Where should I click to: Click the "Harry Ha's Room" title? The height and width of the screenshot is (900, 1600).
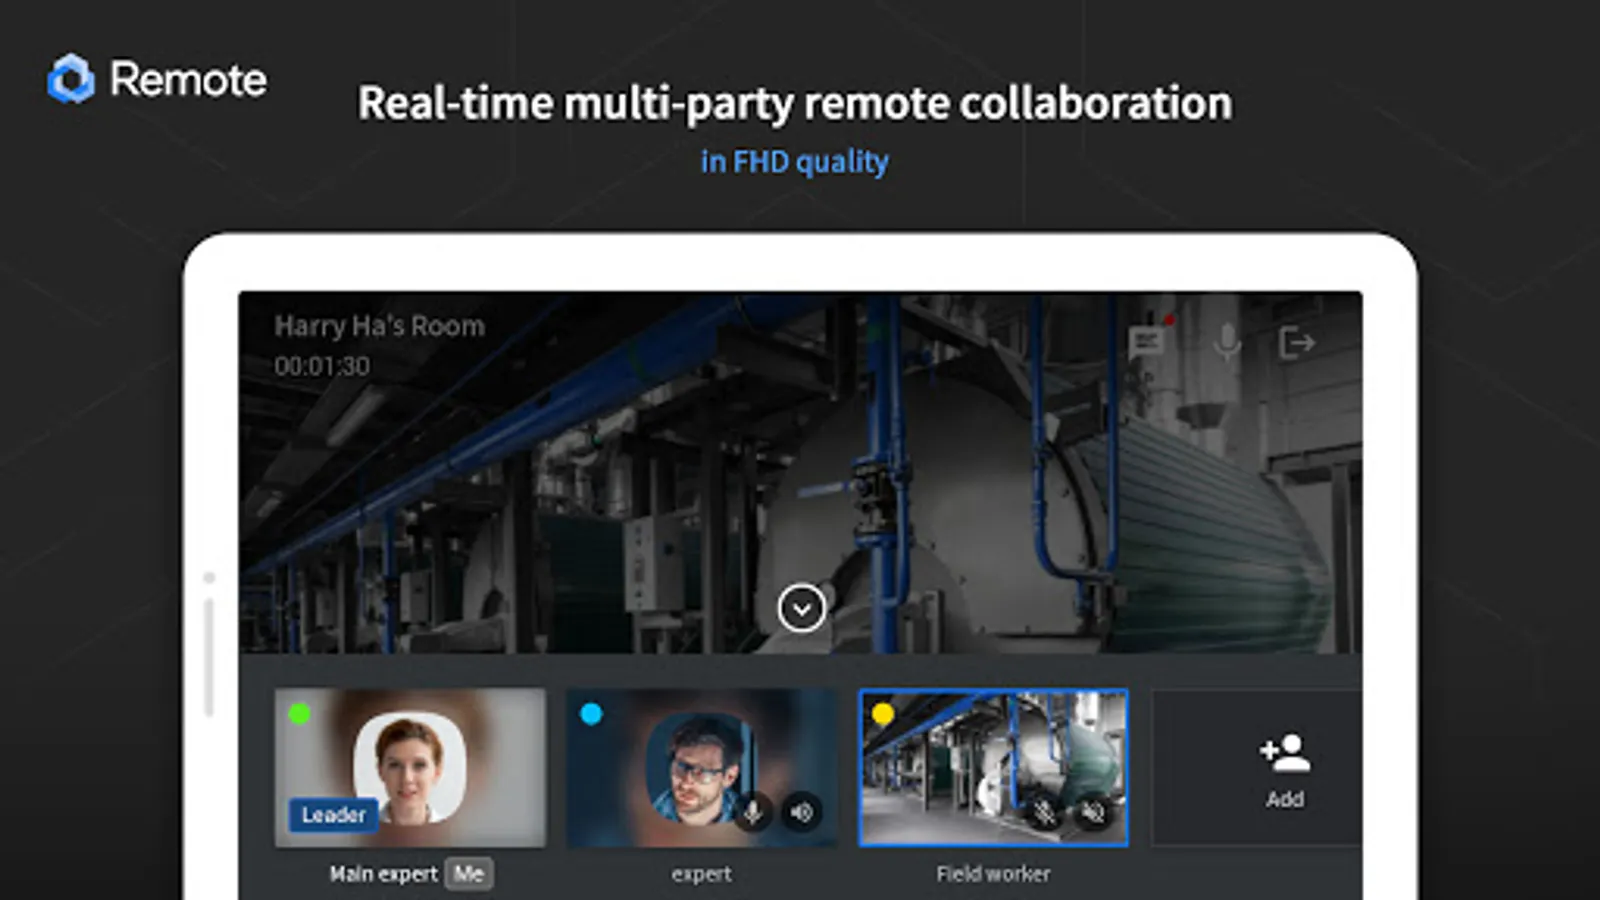380,326
